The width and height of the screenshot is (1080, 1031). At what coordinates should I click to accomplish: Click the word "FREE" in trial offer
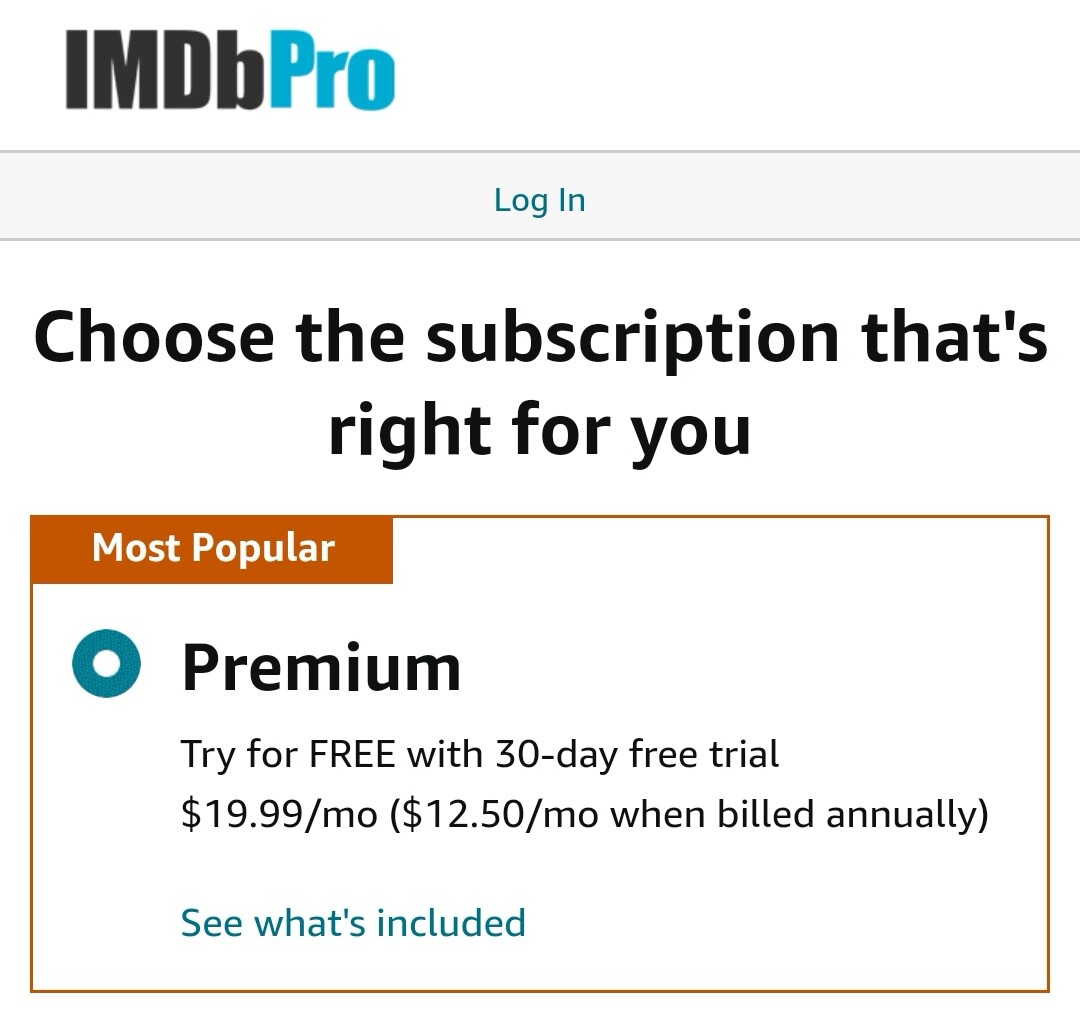tap(352, 753)
